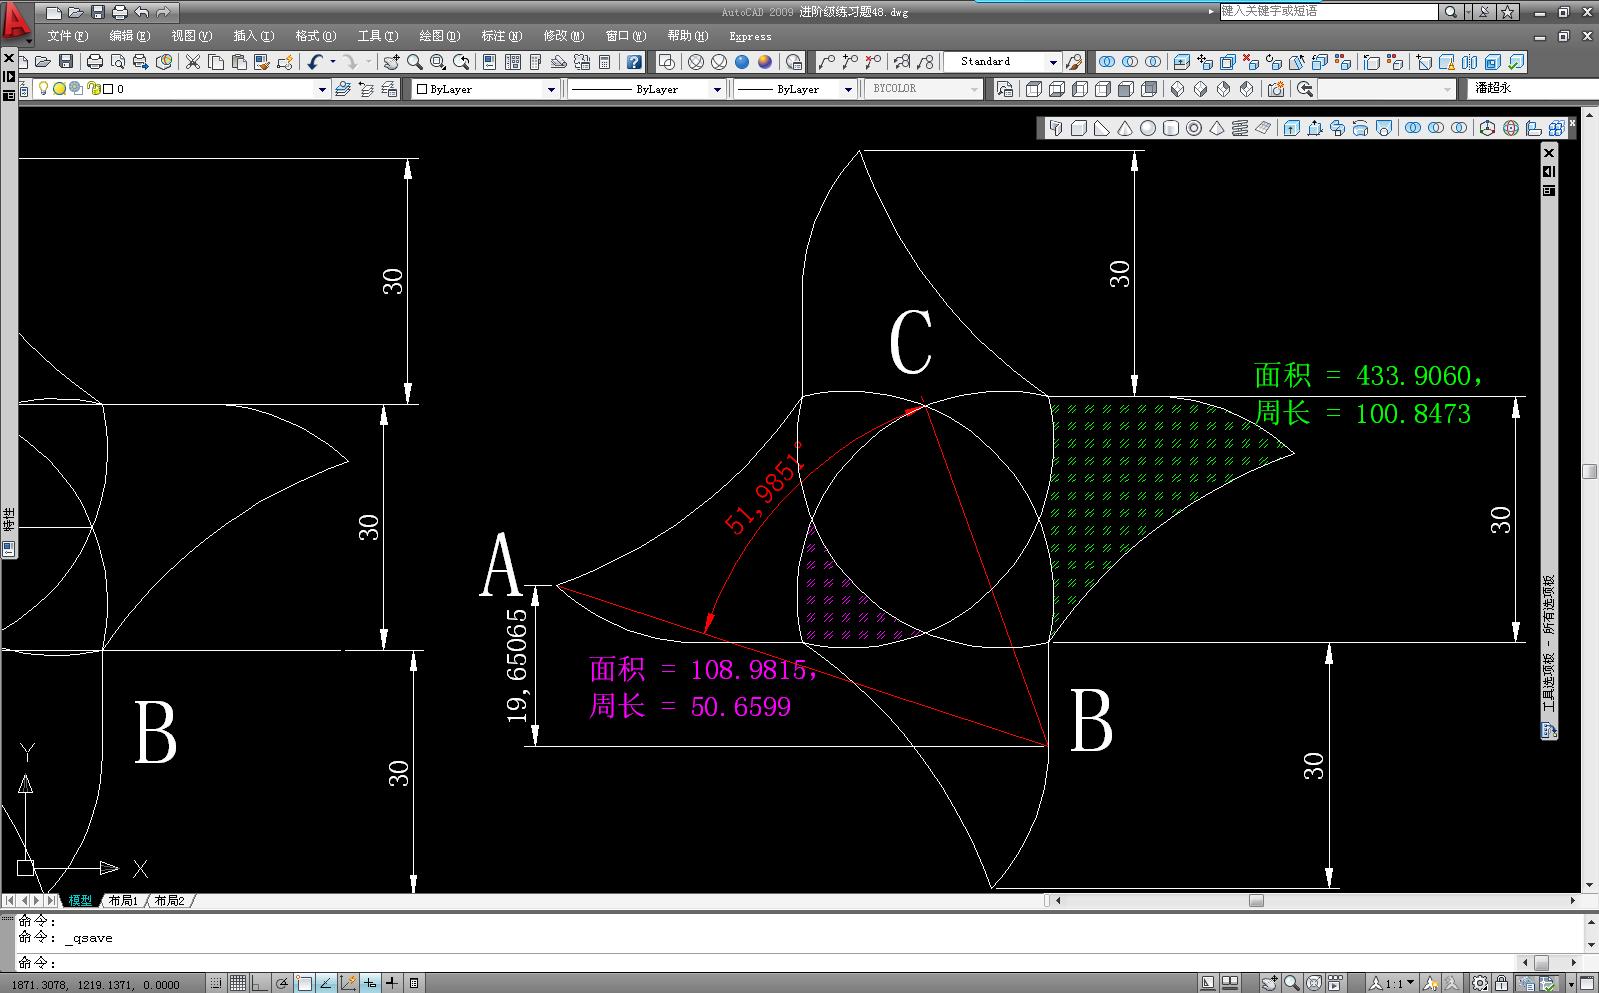Select the 模型 model tab
This screenshot has width=1599, height=993.
(x=80, y=901)
